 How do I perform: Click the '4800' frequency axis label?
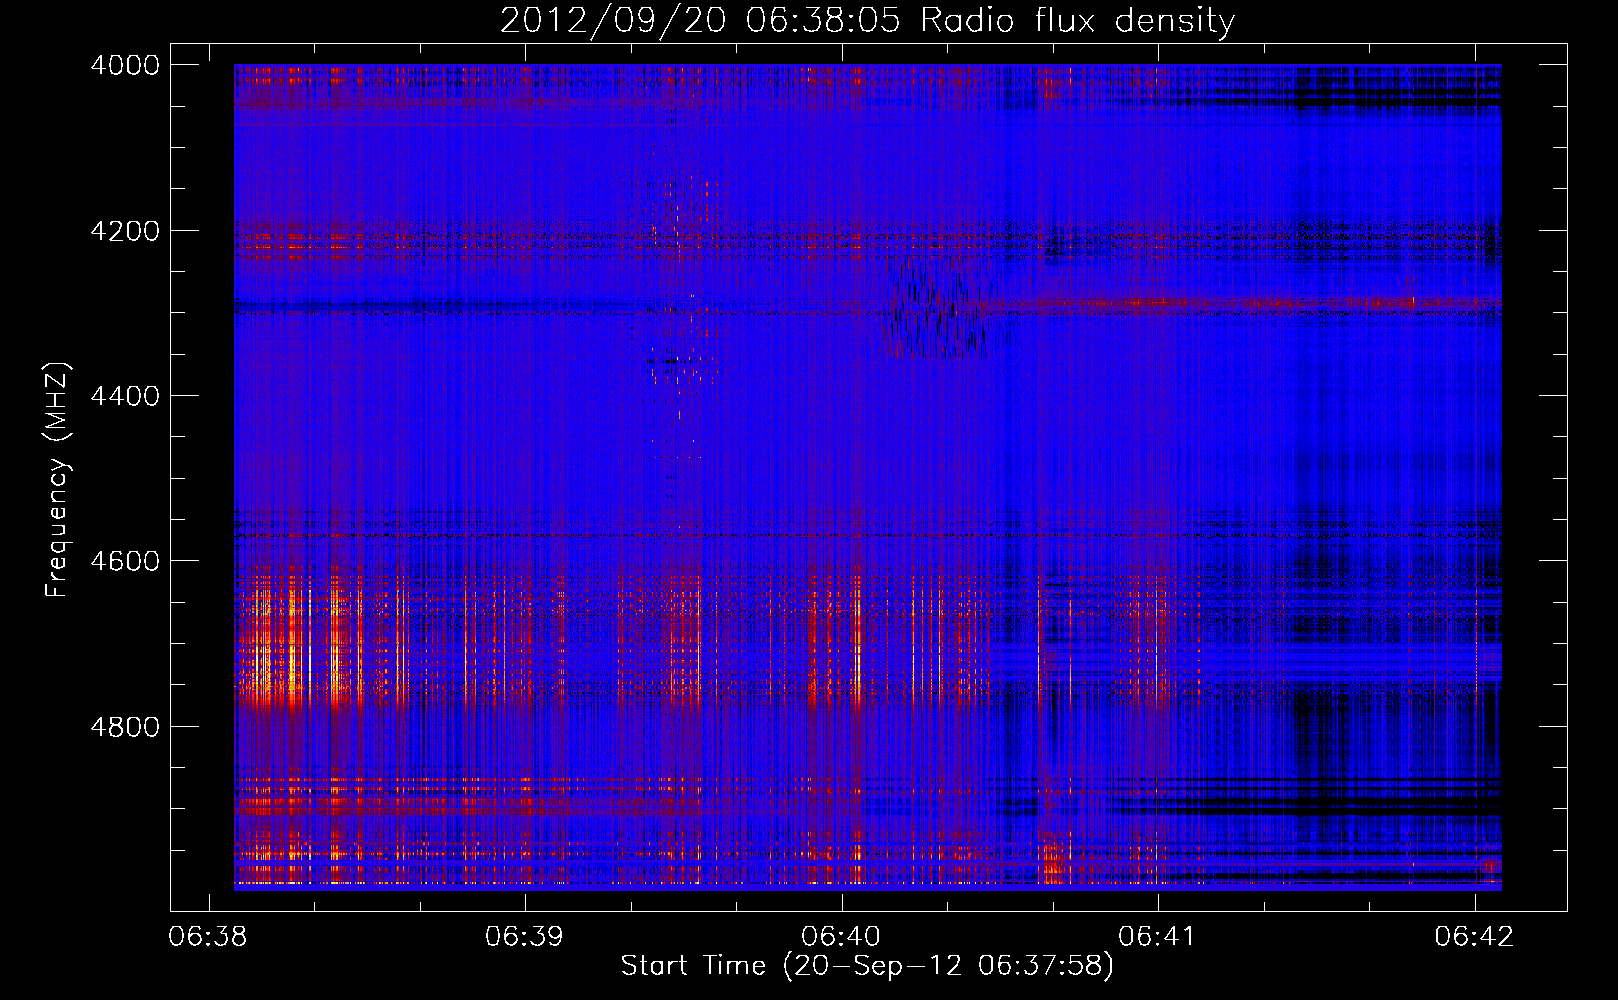(x=125, y=726)
